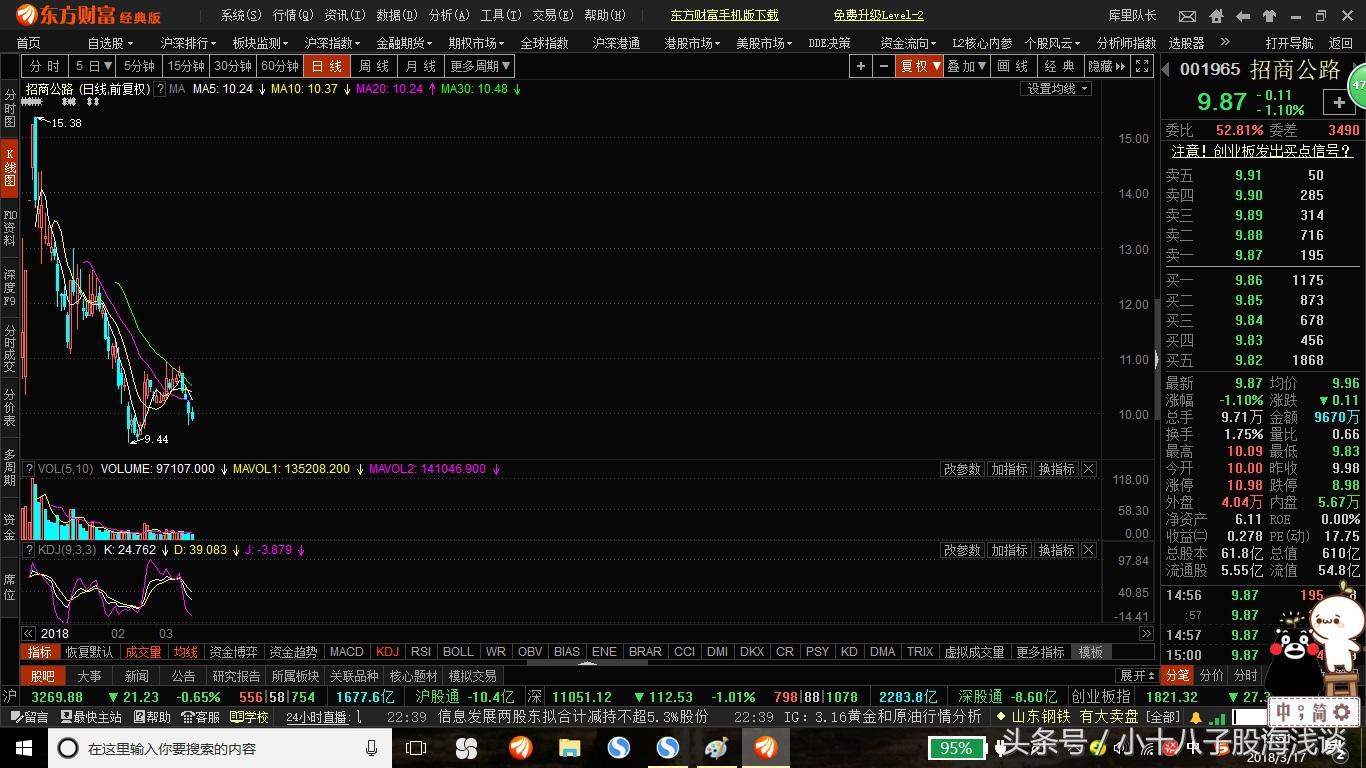Screen dimensions: 1366x768
Task: Open the 系统(S) menu
Action: [x=241, y=16]
